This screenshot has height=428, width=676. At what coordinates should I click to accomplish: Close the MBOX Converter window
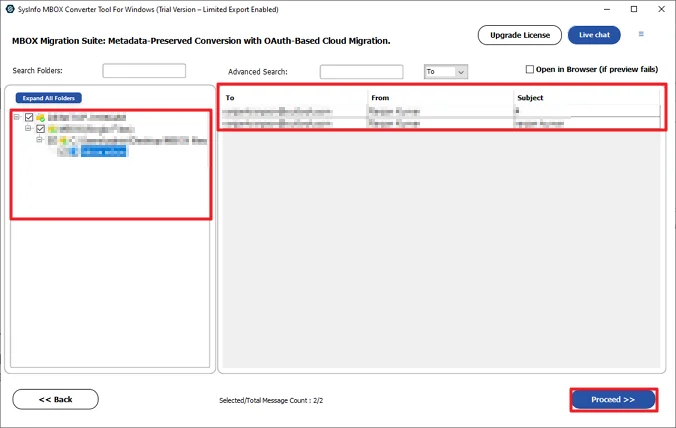[661, 9]
